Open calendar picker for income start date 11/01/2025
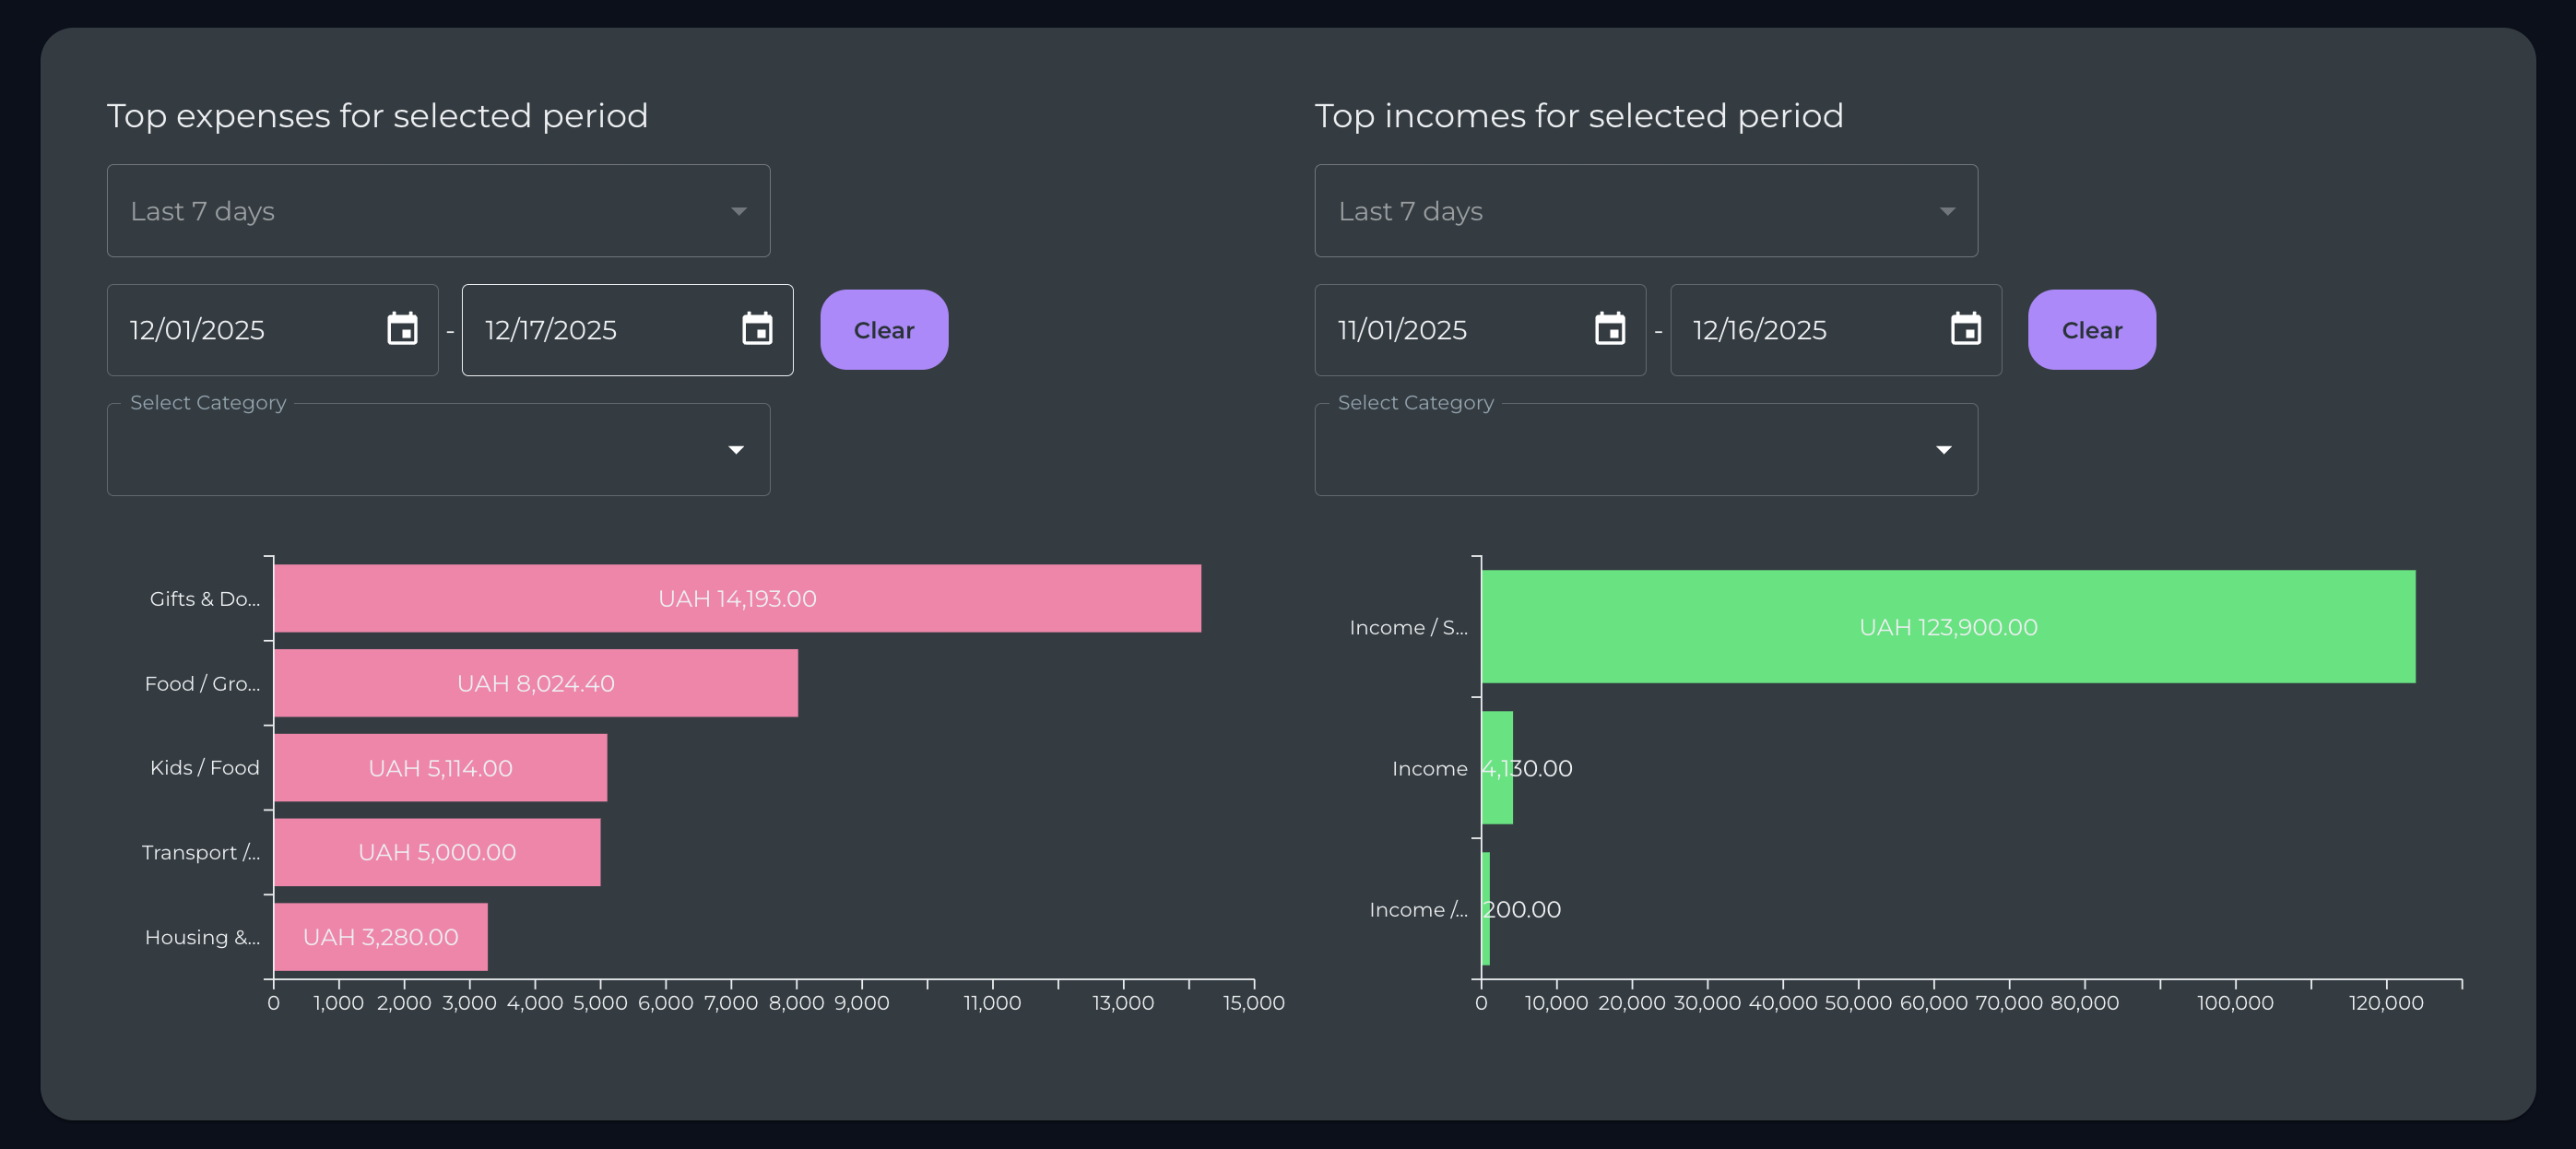This screenshot has width=2576, height=1149. 1609,330
